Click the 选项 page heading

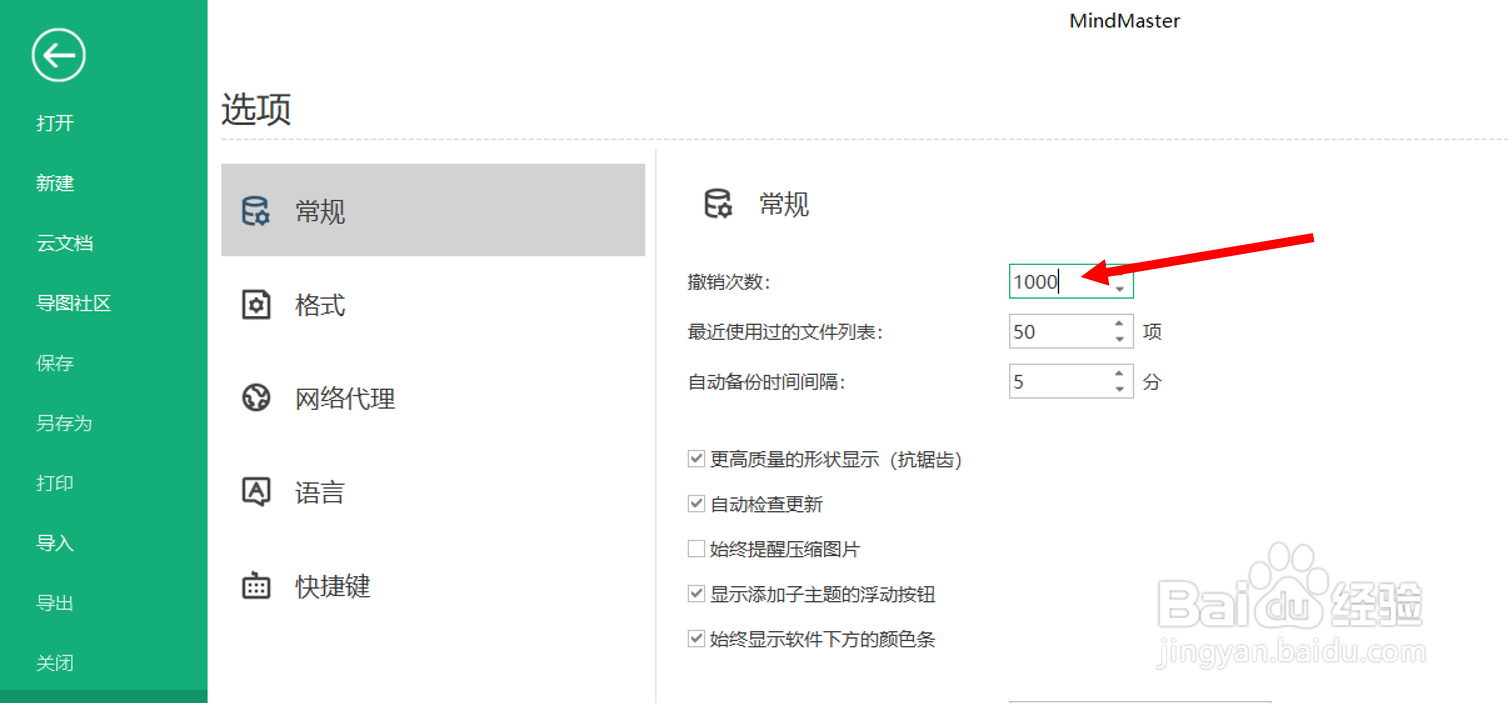tap(256, 109)
